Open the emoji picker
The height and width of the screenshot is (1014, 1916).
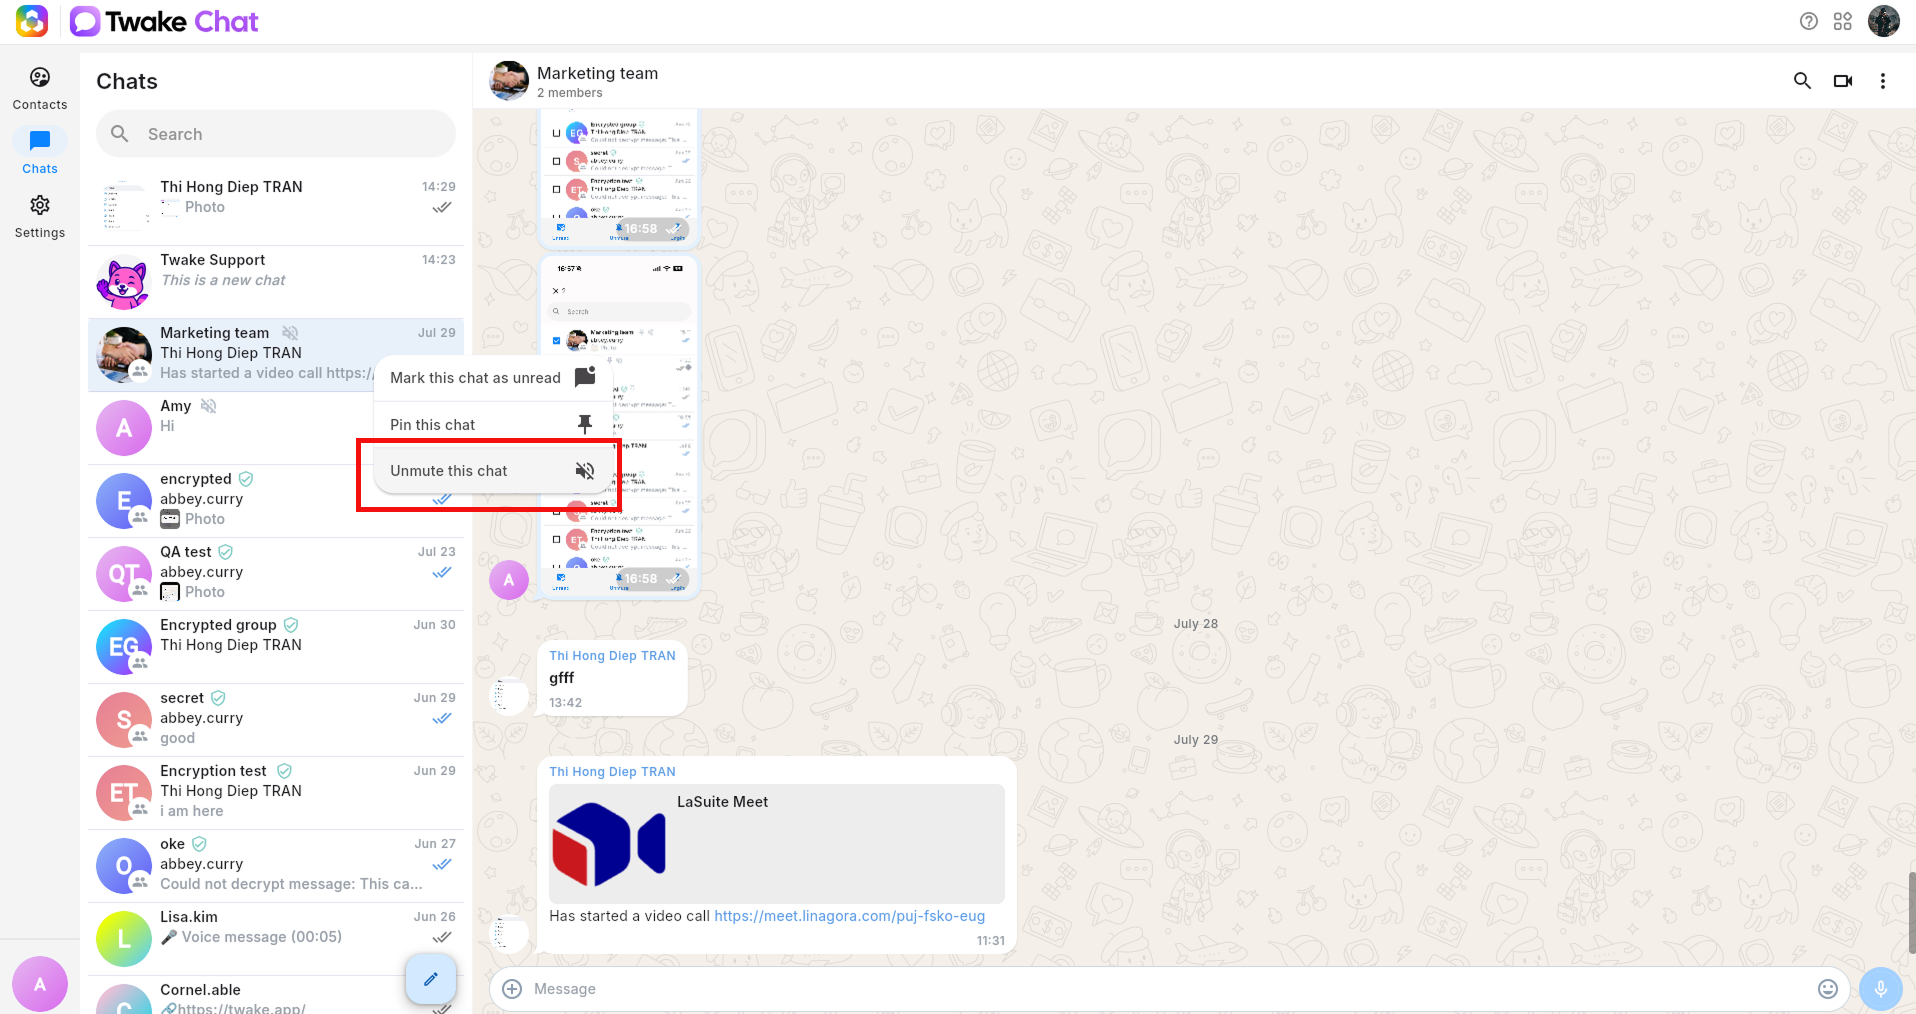1828,989
